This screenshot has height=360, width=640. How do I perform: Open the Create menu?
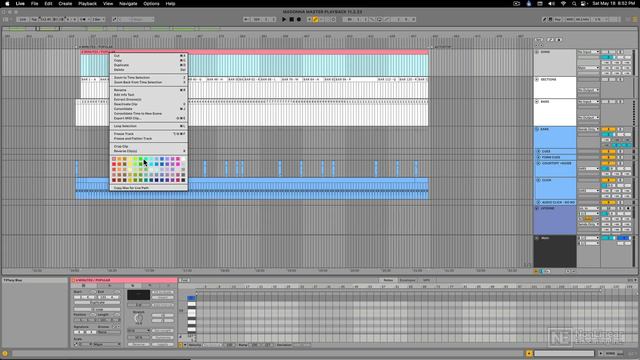point(65,4)
